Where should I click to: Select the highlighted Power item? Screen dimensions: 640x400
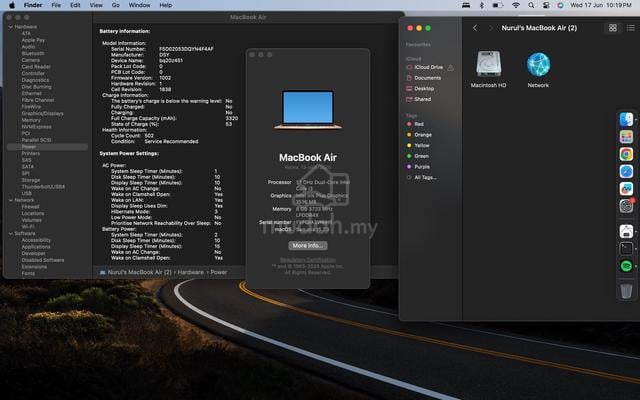click(x=47, y=147)
